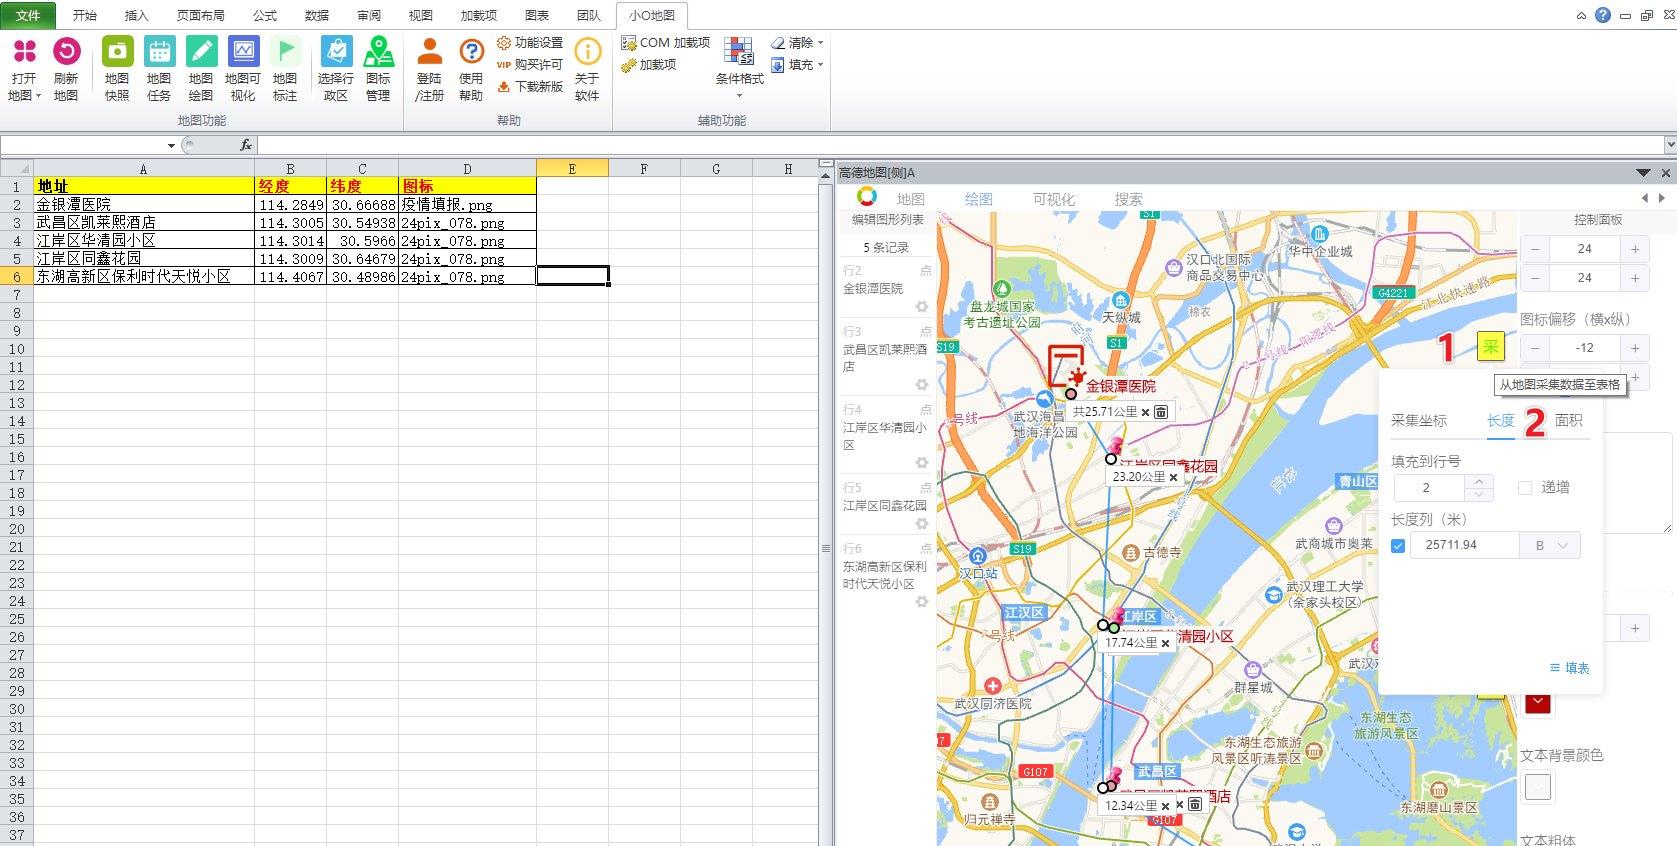The height and width of the screenshot is (846, 1677).
Task: Enable the 递增 increment checkbox
Action: pos(1525,488)
